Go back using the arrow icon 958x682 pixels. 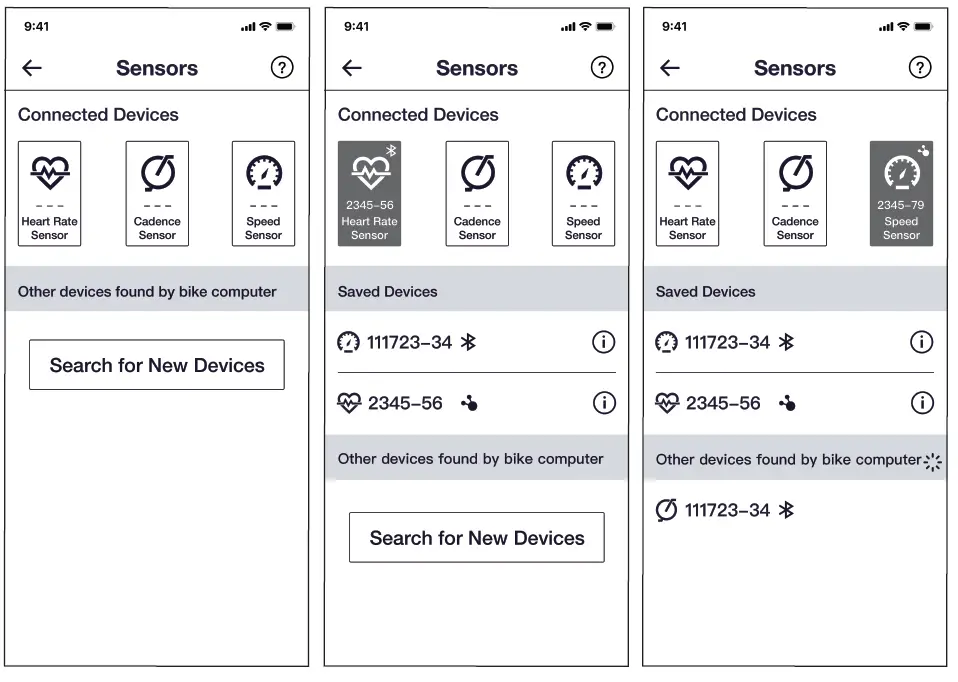tap(31, 68)
